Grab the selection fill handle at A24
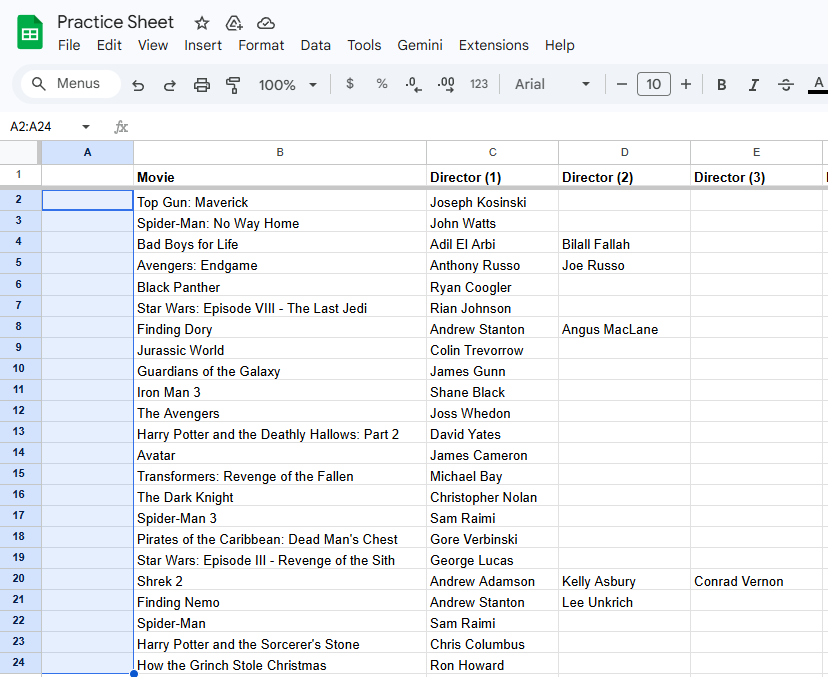Screen dimensions: 828x677 [x=134, y=673]
